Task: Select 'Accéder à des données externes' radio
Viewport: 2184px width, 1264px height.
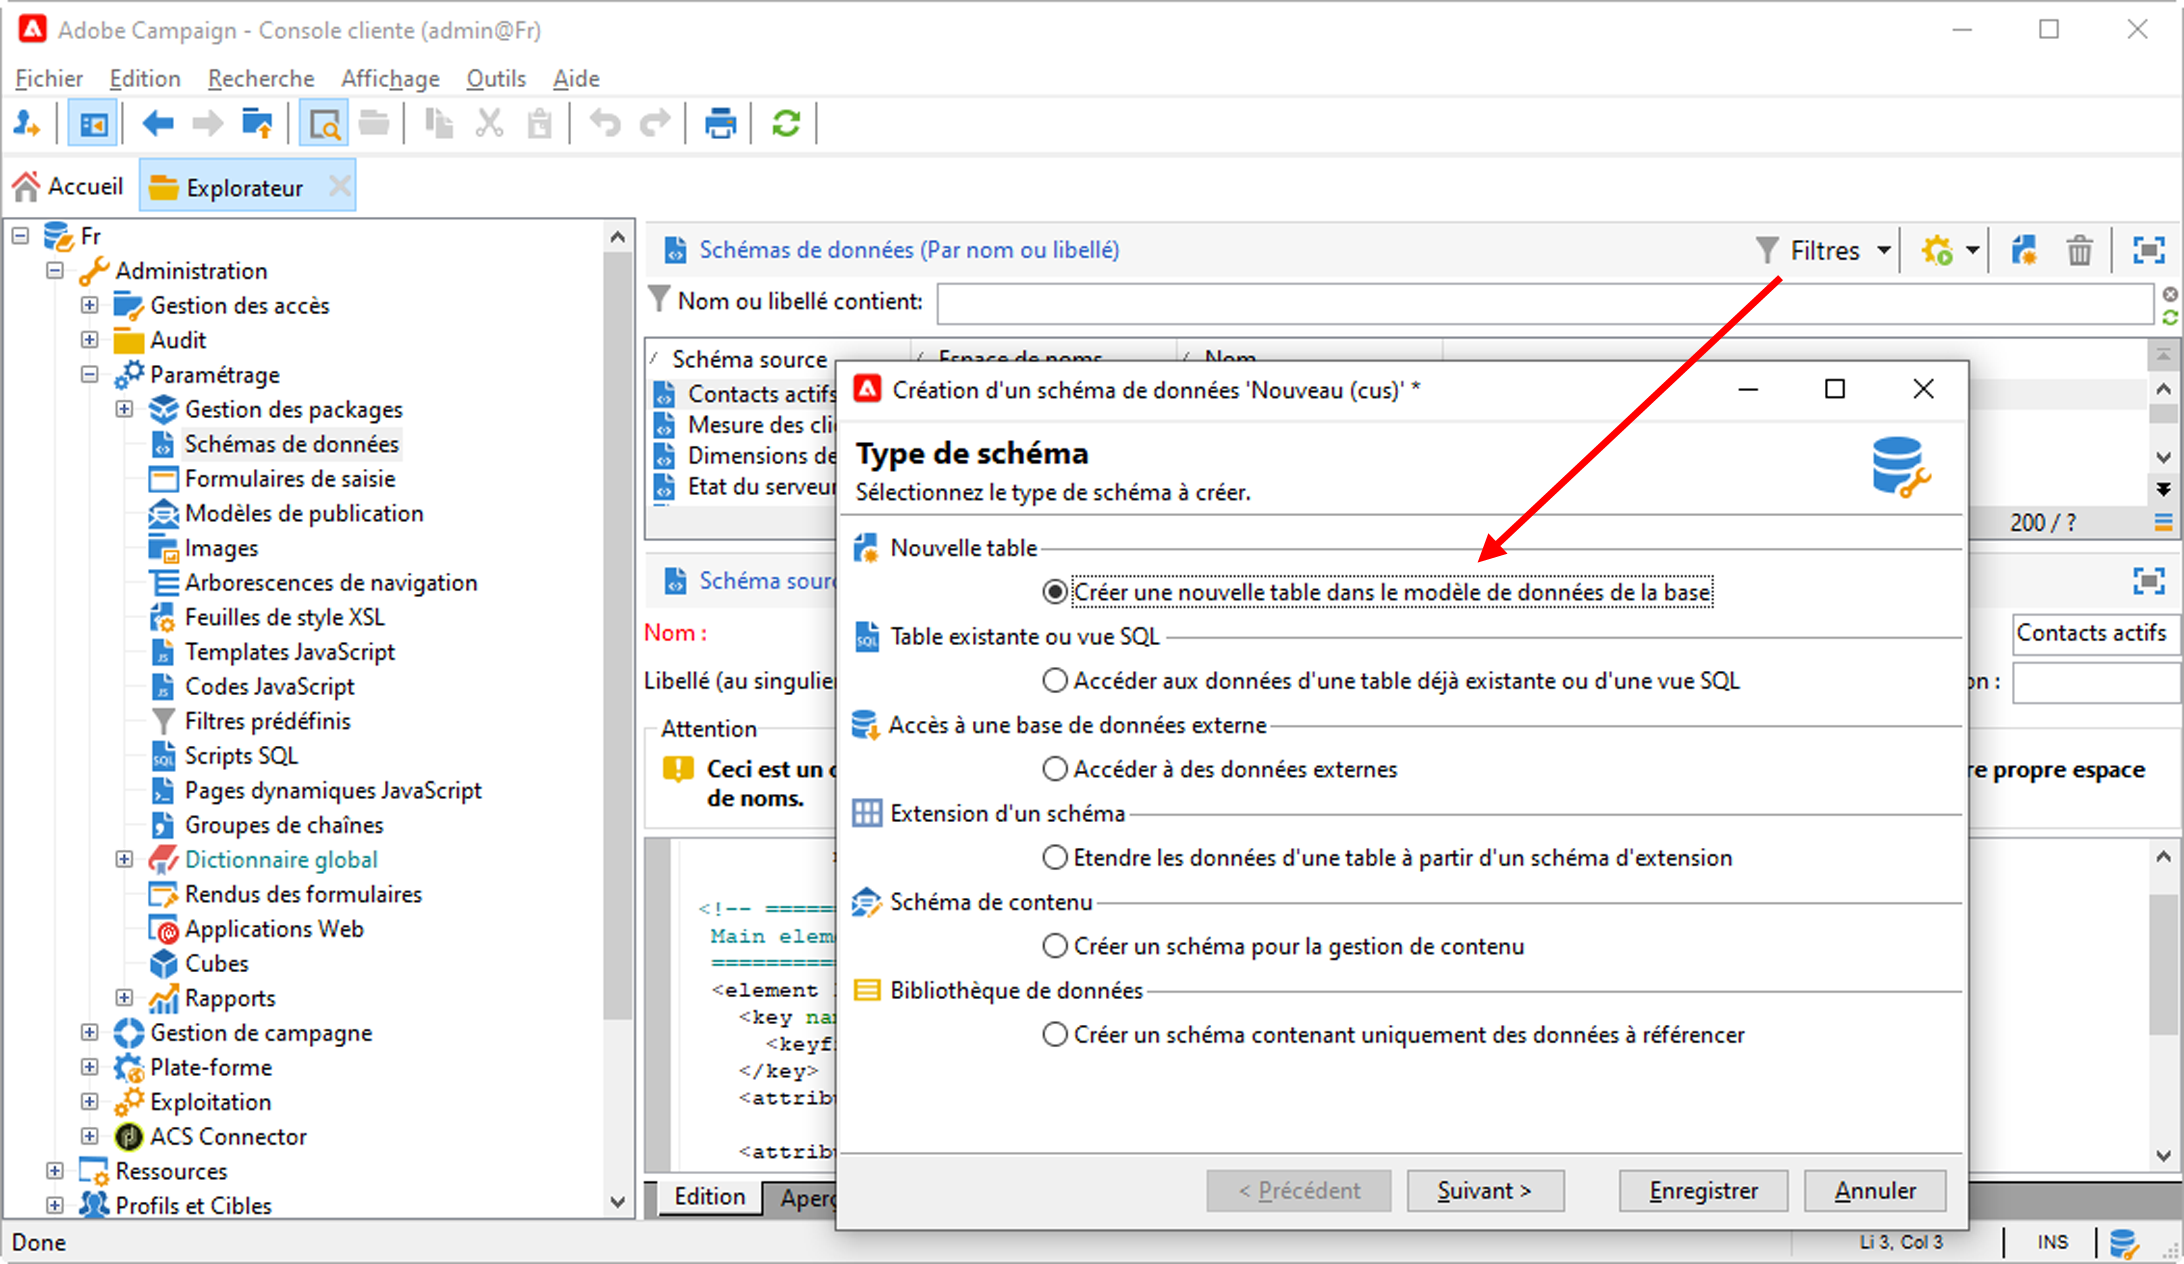Action: click(x=1055, y=769)
